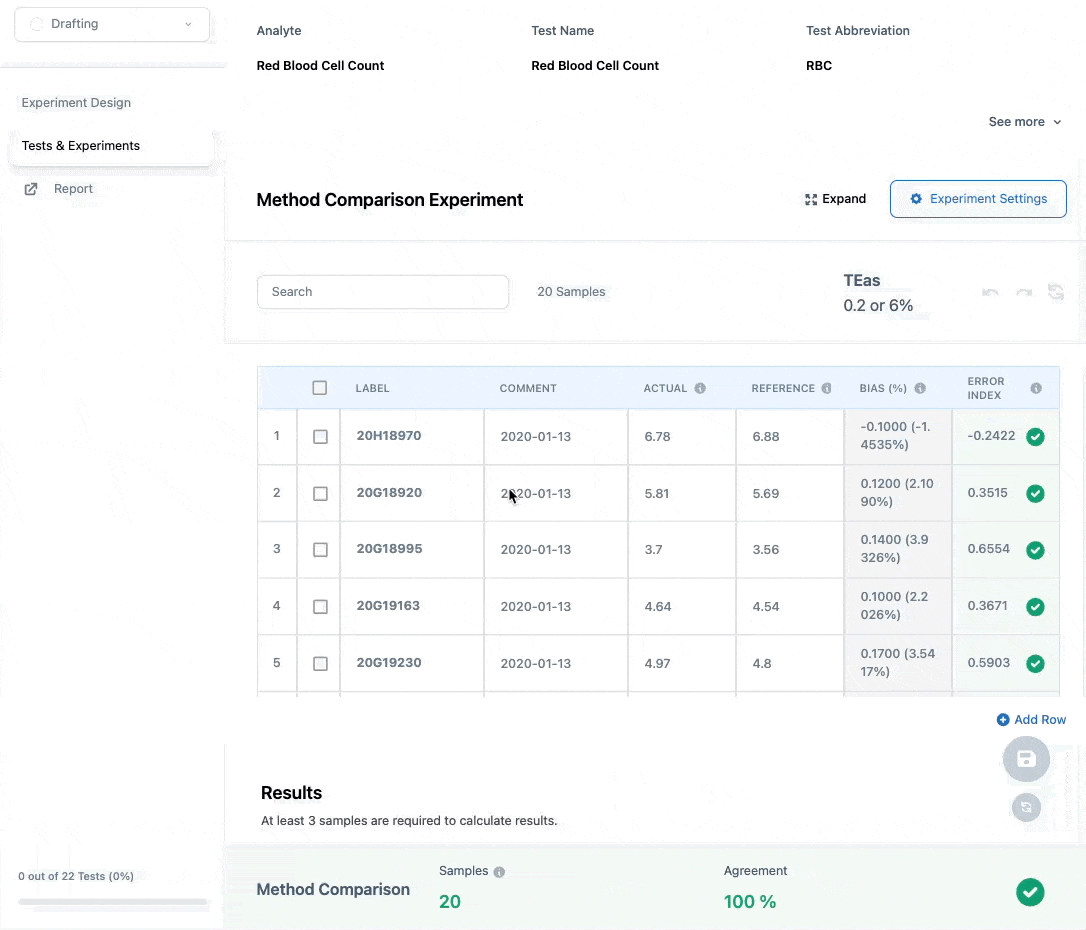Click the green check for sample 20G18995

click(1036, 550)
